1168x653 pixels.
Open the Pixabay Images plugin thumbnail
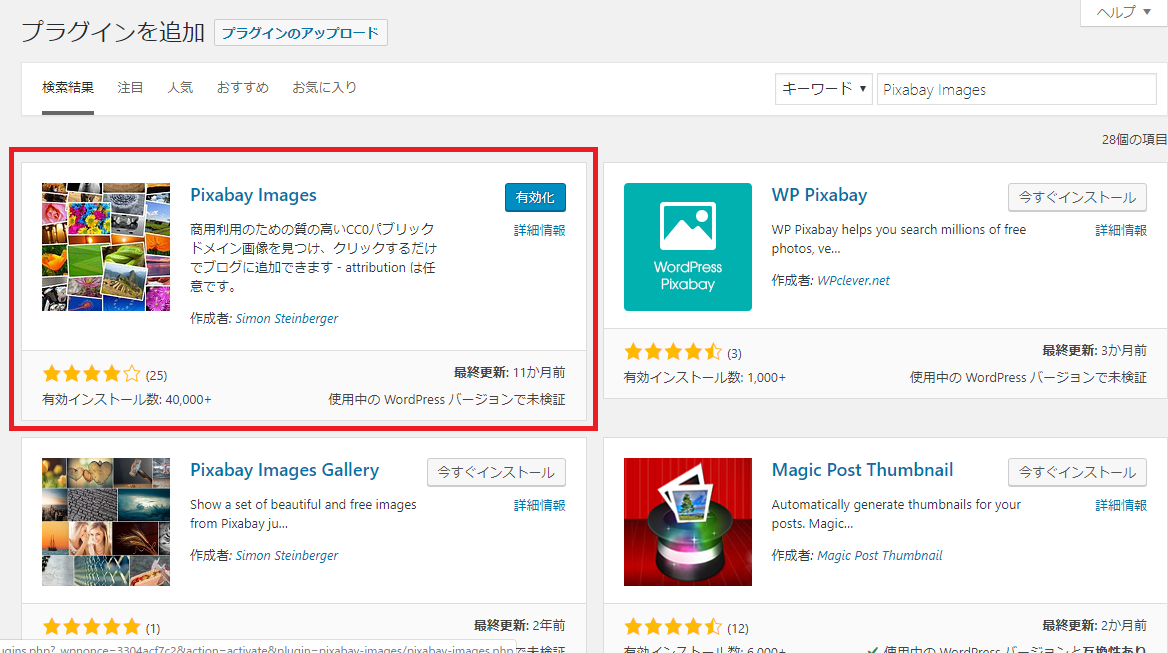point(106,246)
